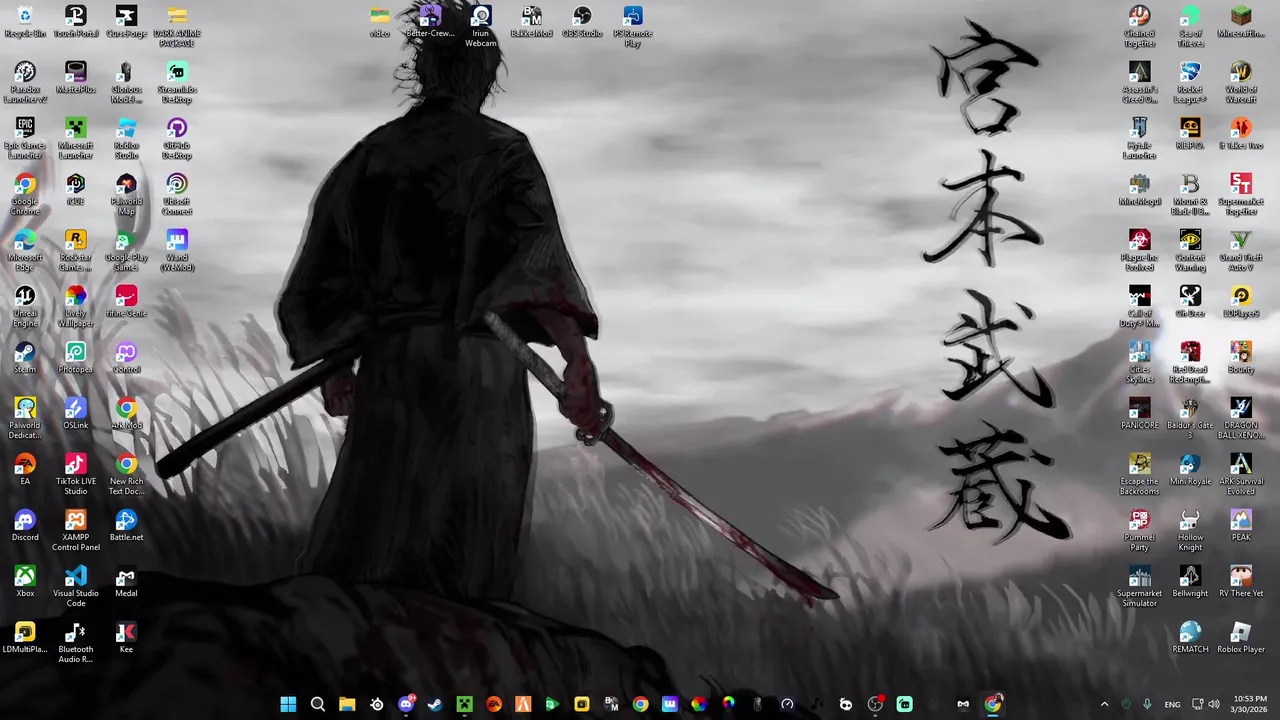Launch EA app desktop icon
The image size is (1280, 720).
[x=25, y=470]
